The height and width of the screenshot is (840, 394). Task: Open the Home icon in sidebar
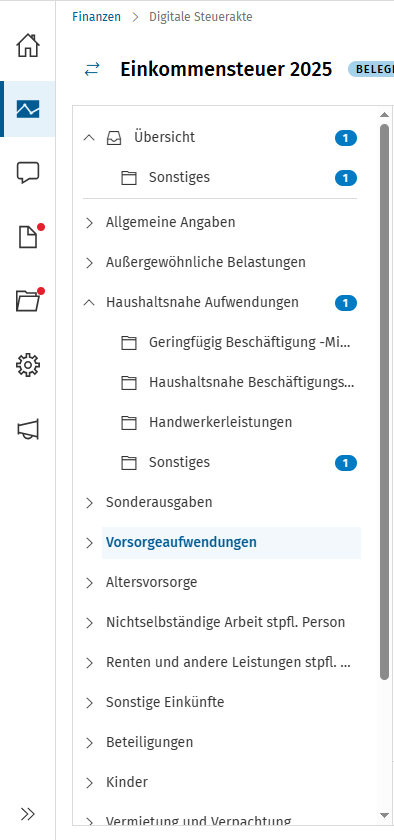28,45
